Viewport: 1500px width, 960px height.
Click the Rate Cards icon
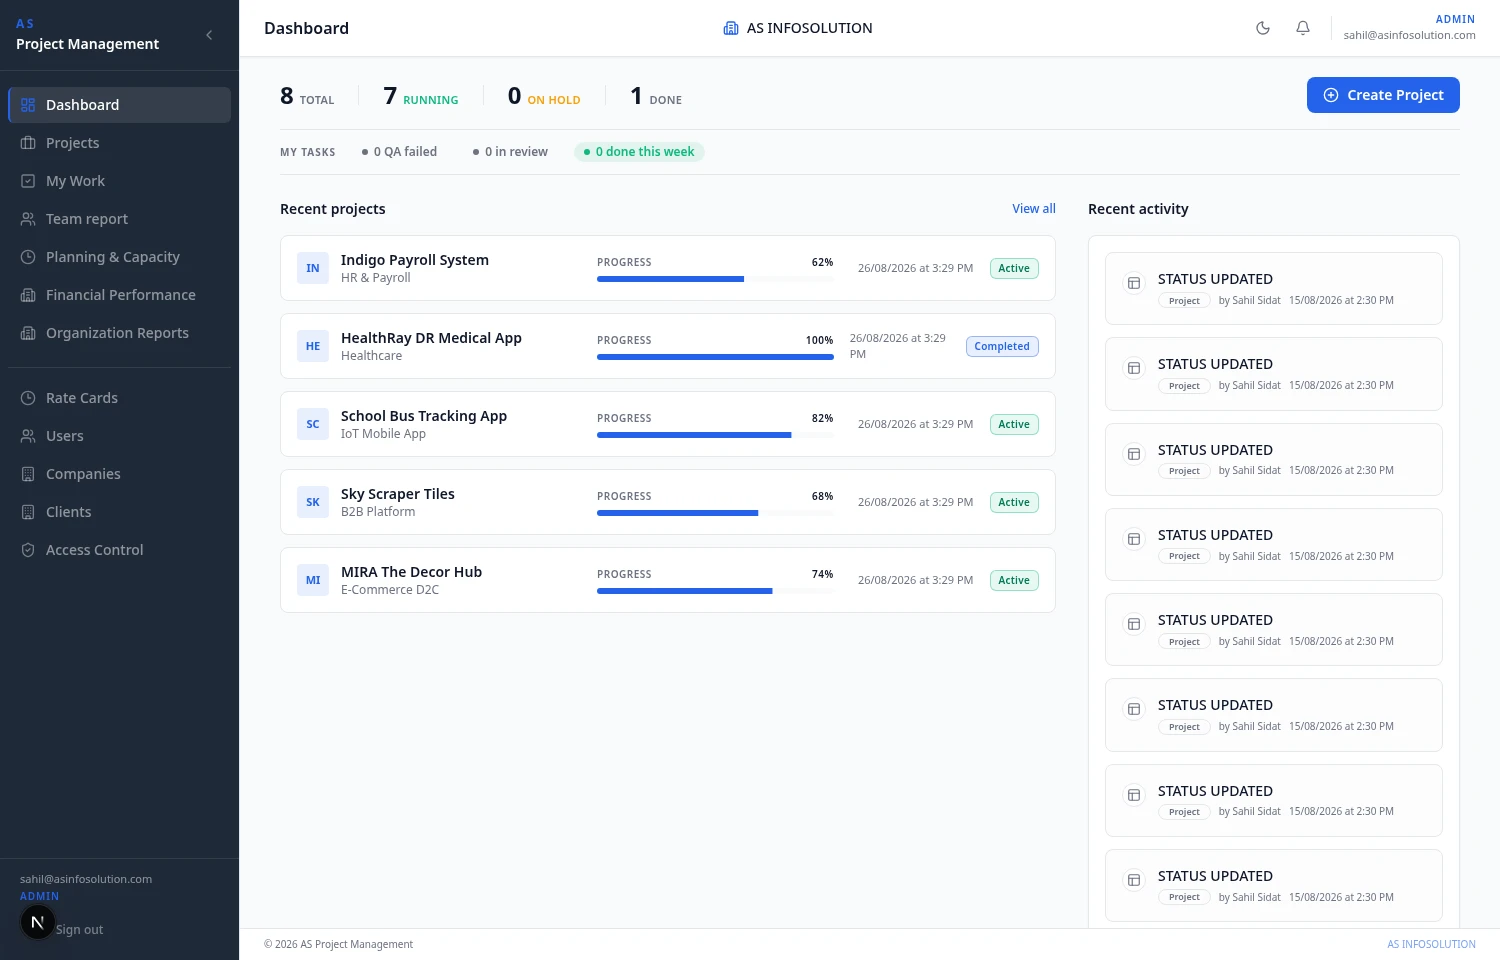click(x=28, y=398)
